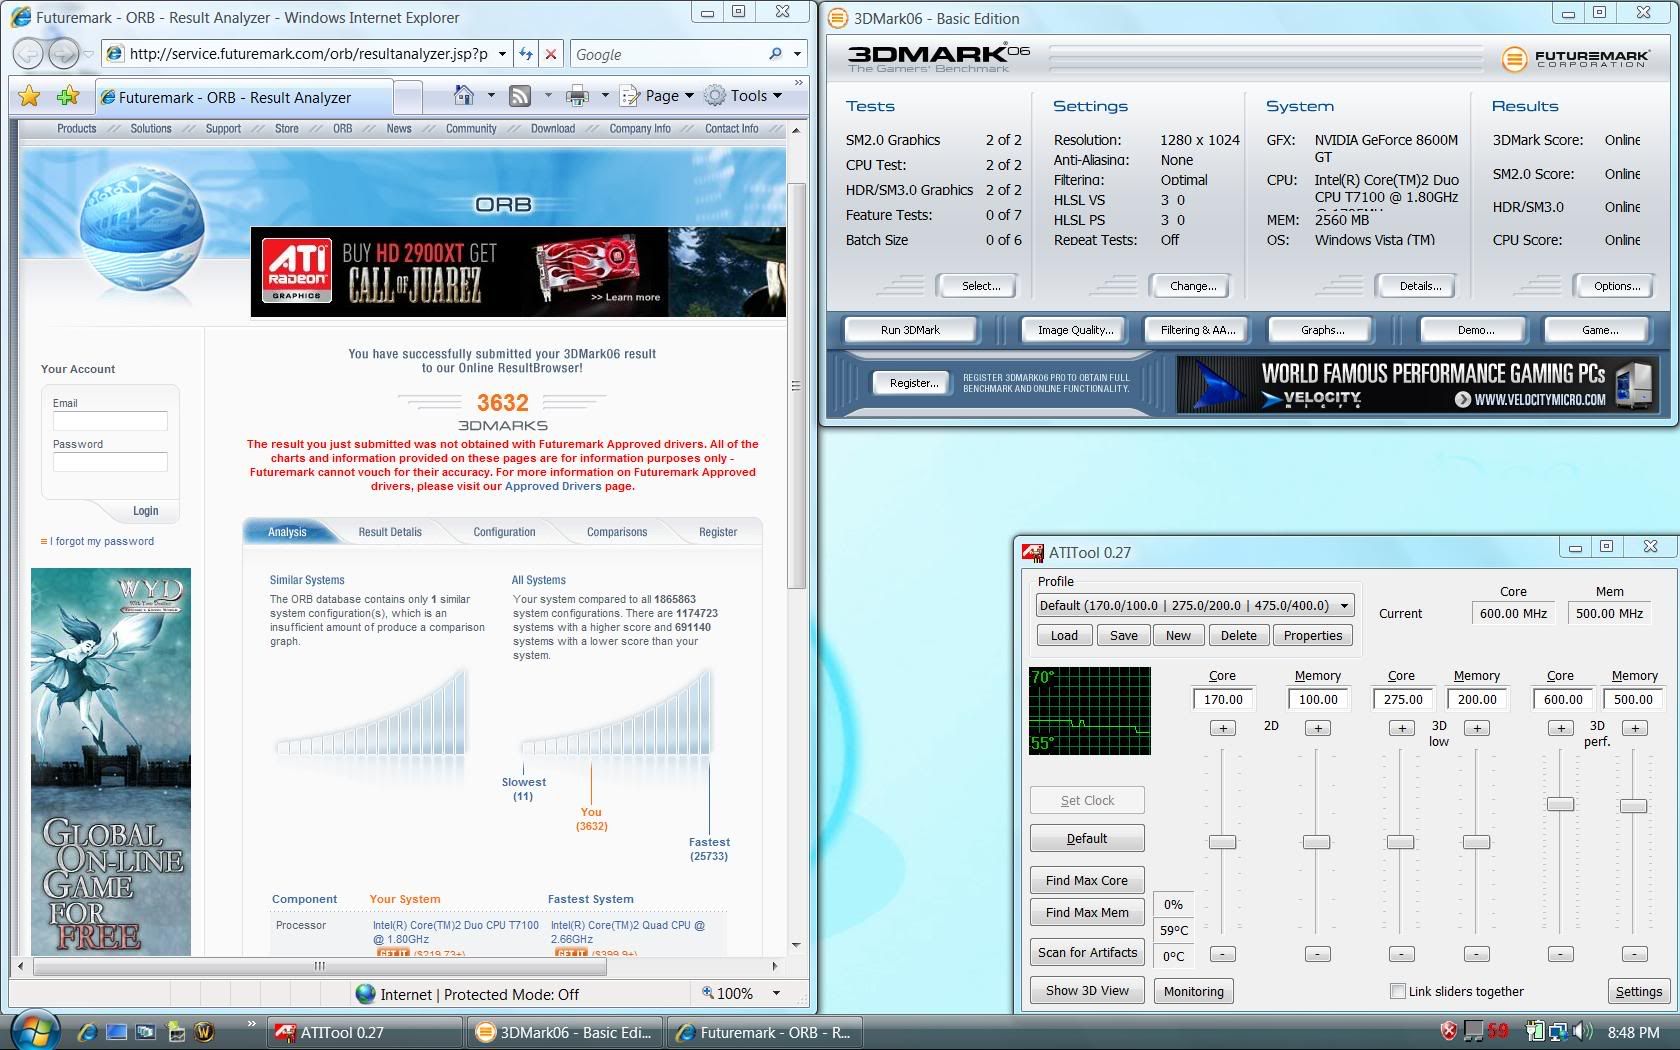
Task: Click the Velocity Micro gaming PCs banner
Action: pyautogui.click(x=1417, y=385)
